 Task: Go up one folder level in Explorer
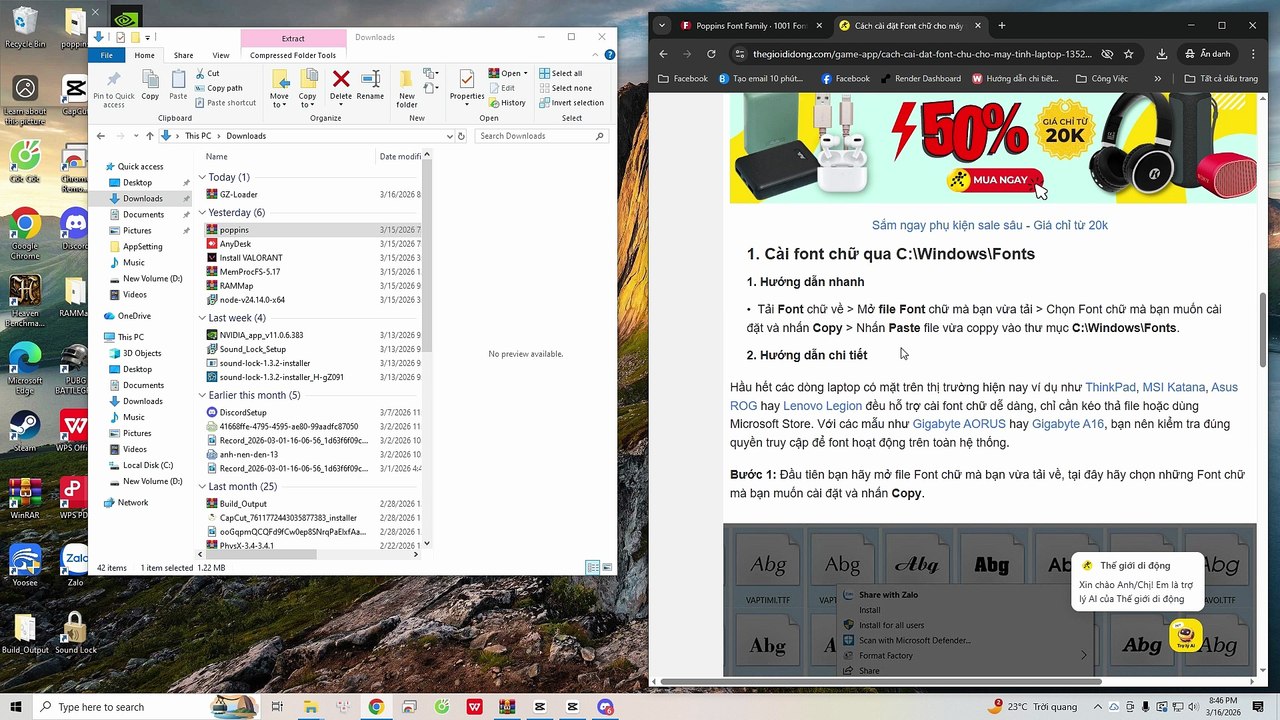point(150,136)
